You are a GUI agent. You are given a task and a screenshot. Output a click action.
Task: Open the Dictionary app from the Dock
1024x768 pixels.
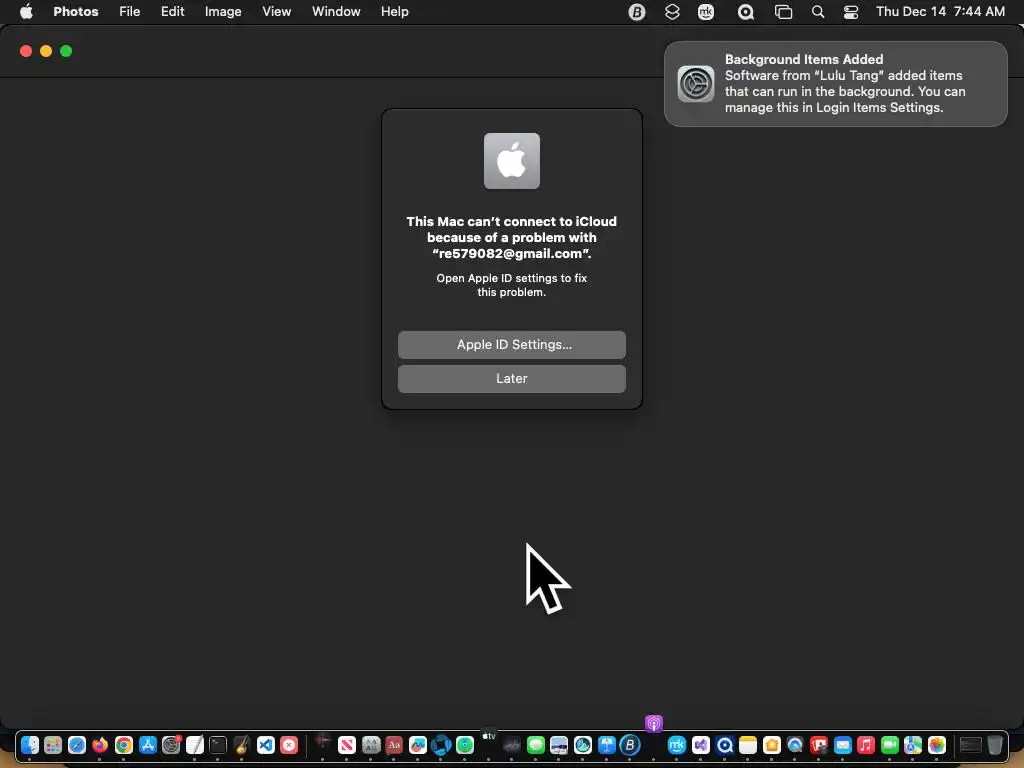coord(394,745)
